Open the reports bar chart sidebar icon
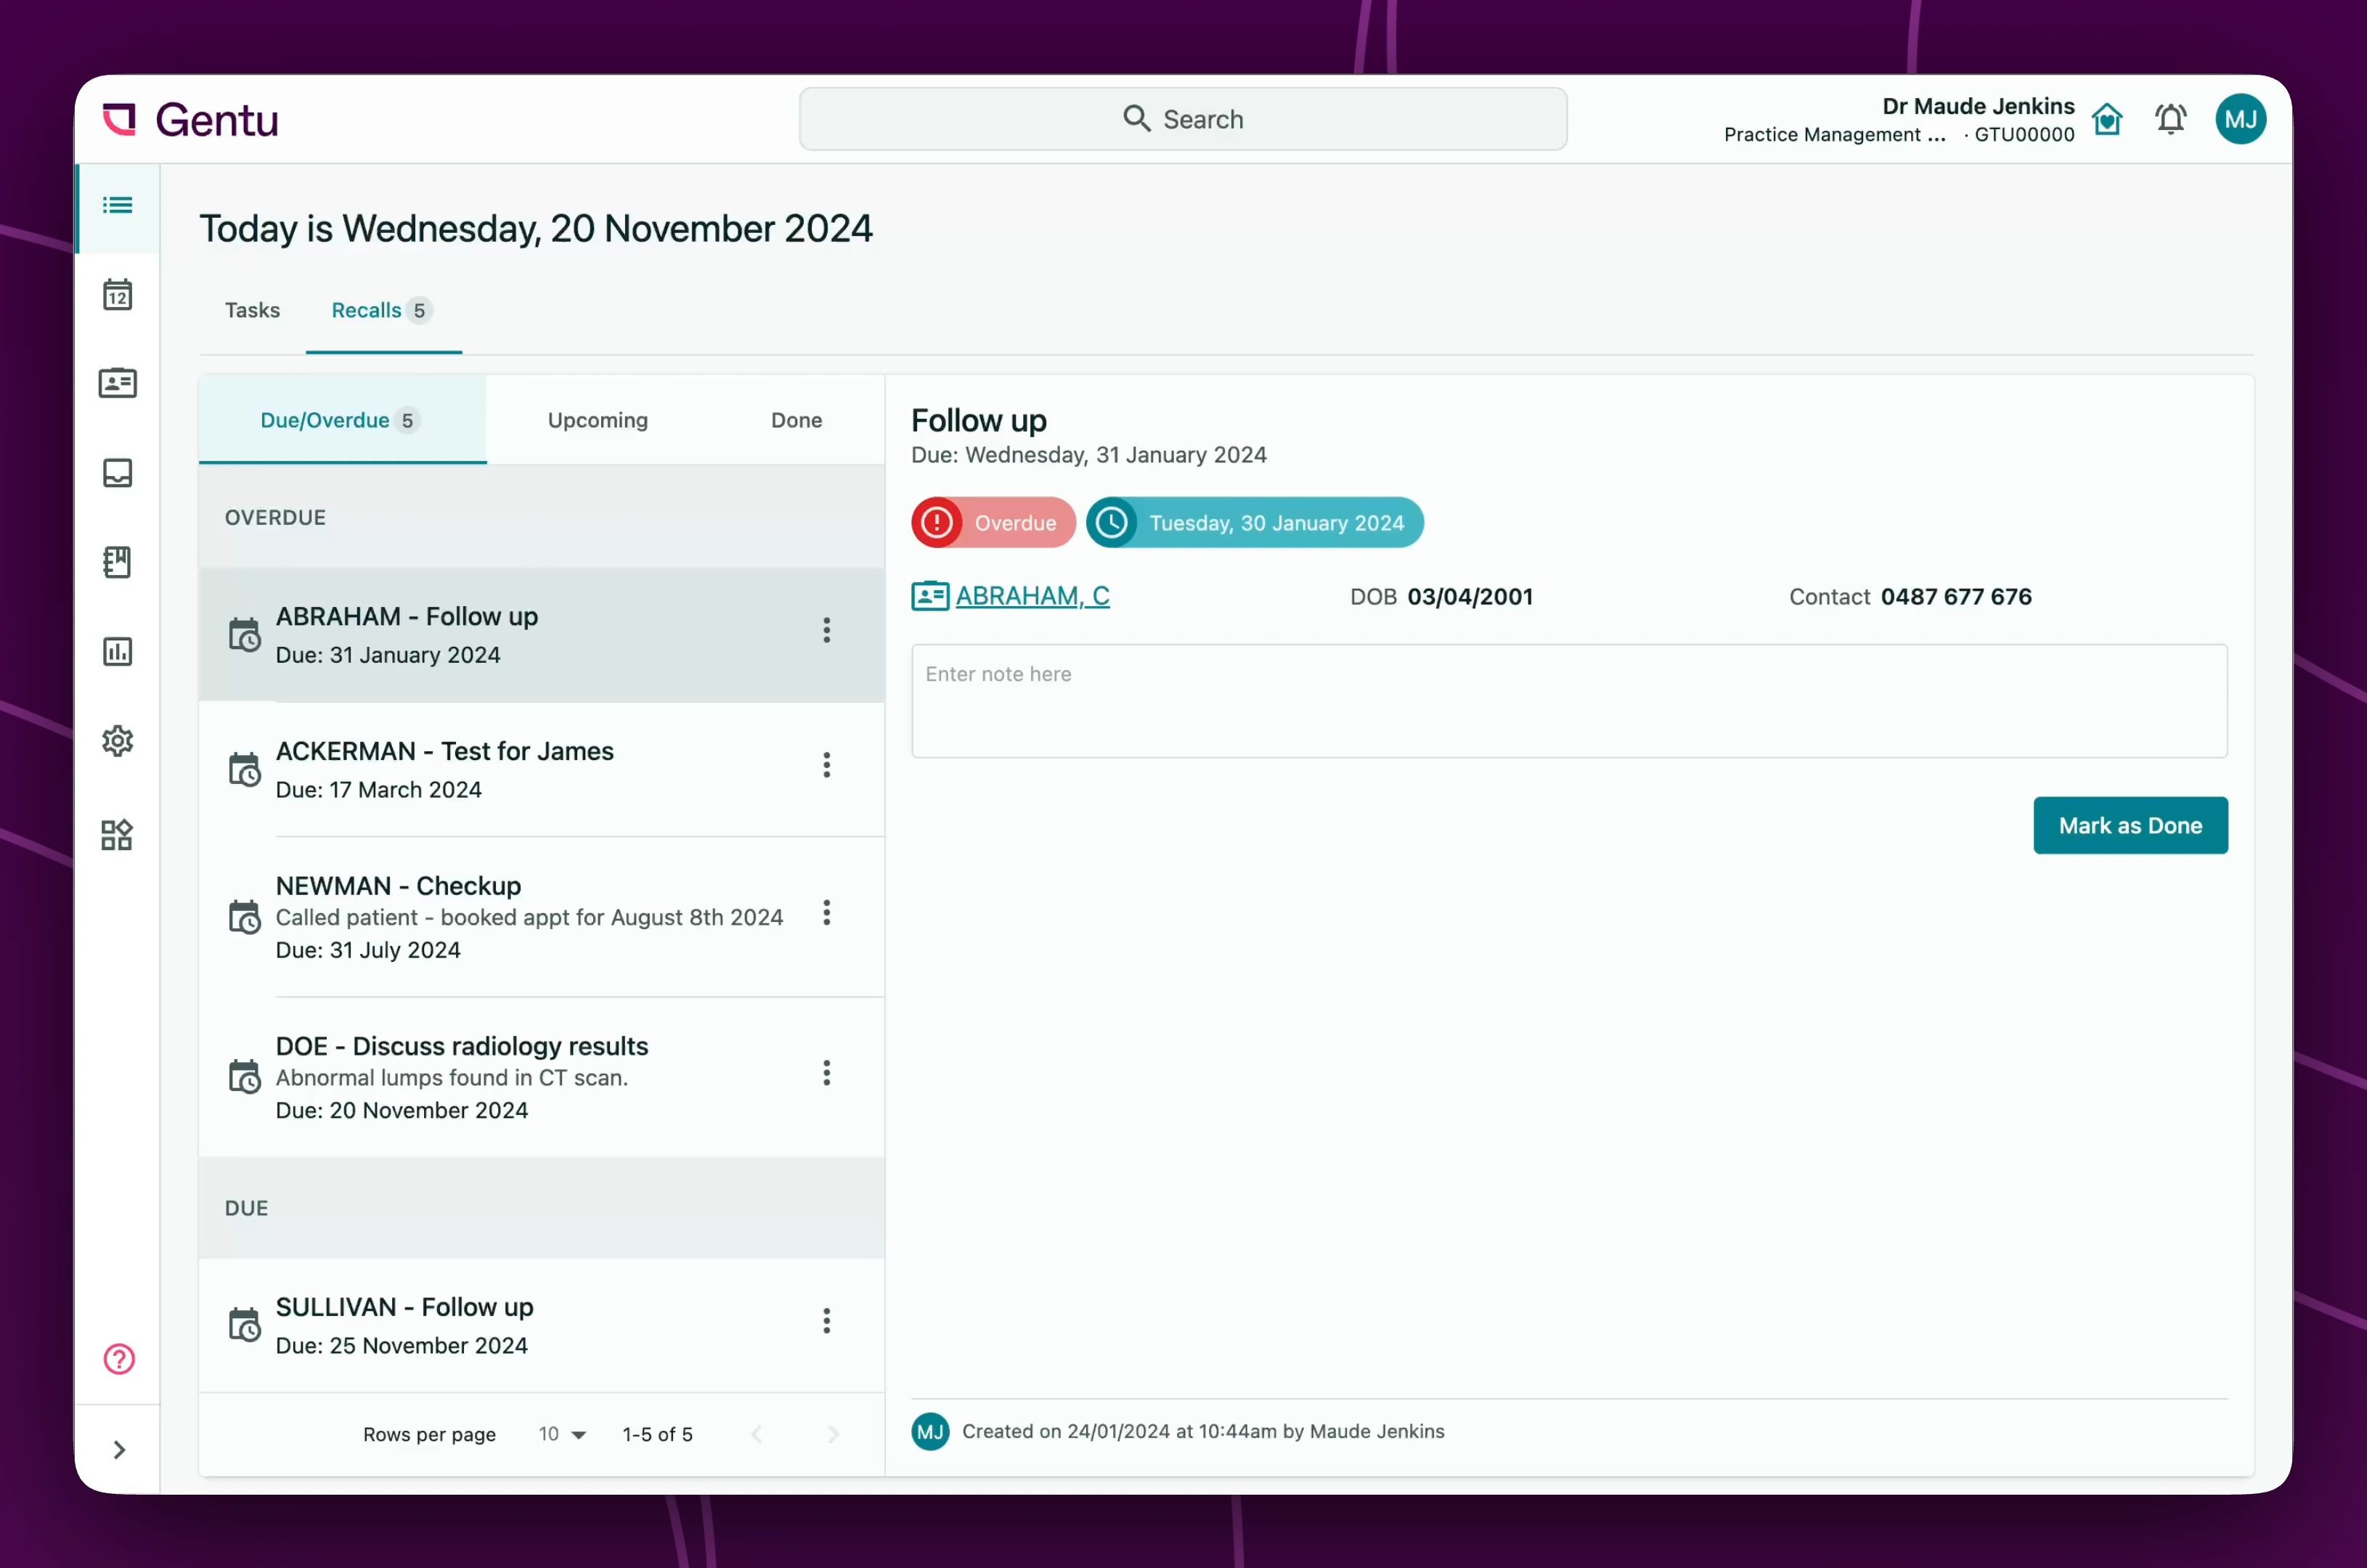This screenshot has height=1568, width=2367. (117, 651)
